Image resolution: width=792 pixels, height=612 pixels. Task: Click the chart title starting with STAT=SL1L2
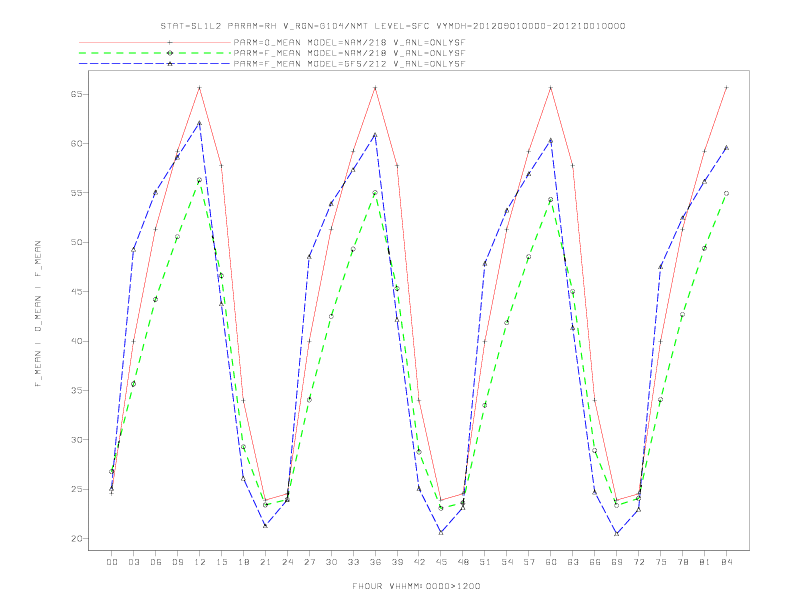click(x=392, y=26)
